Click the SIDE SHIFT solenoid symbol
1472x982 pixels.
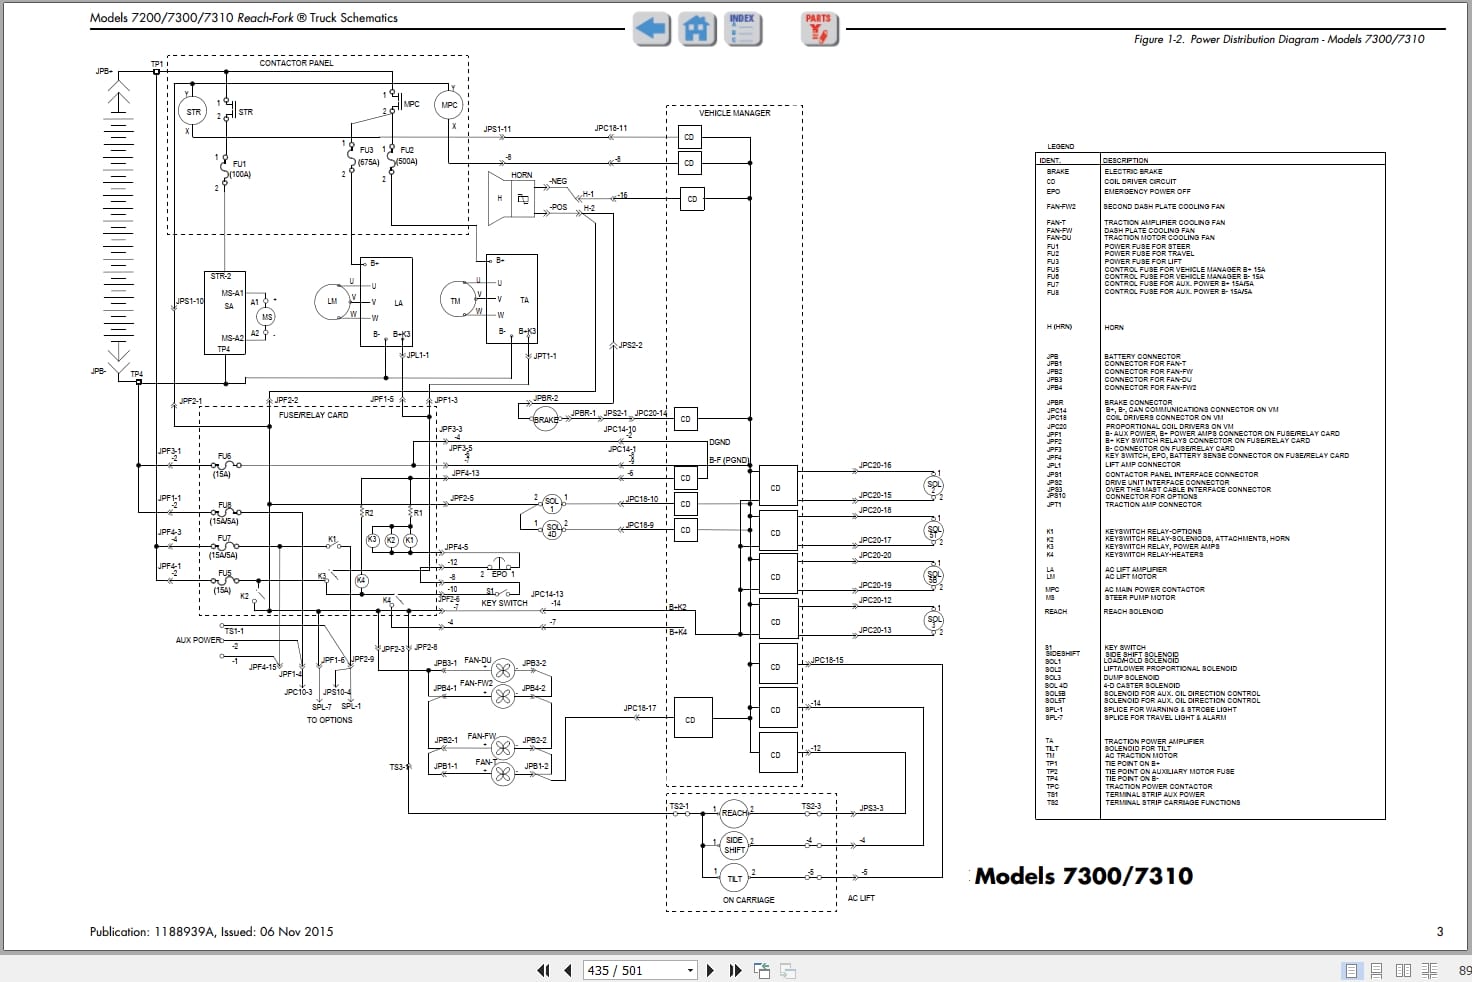(734, 846)
